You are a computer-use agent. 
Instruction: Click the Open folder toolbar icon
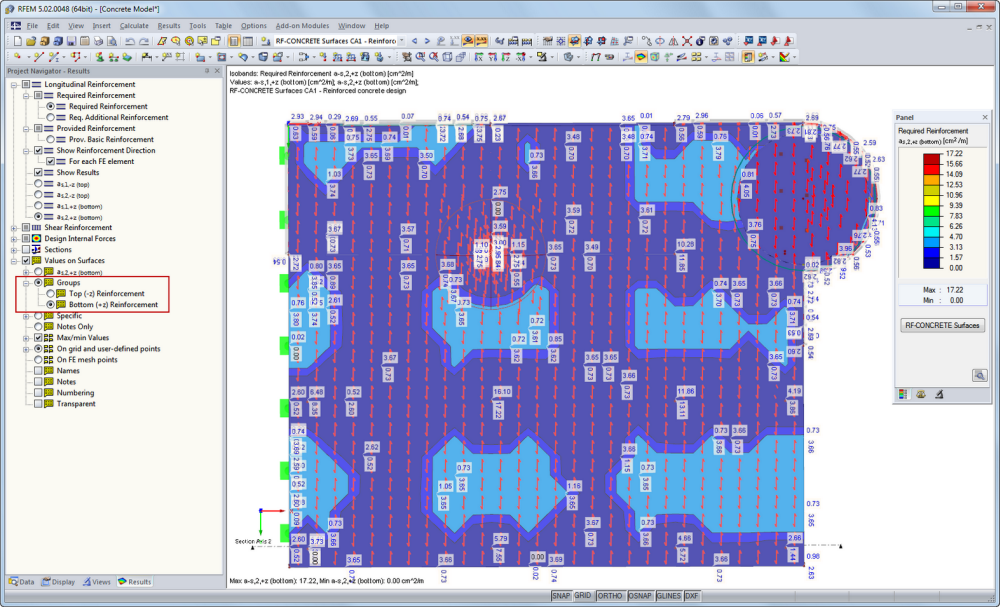(31, 41)
